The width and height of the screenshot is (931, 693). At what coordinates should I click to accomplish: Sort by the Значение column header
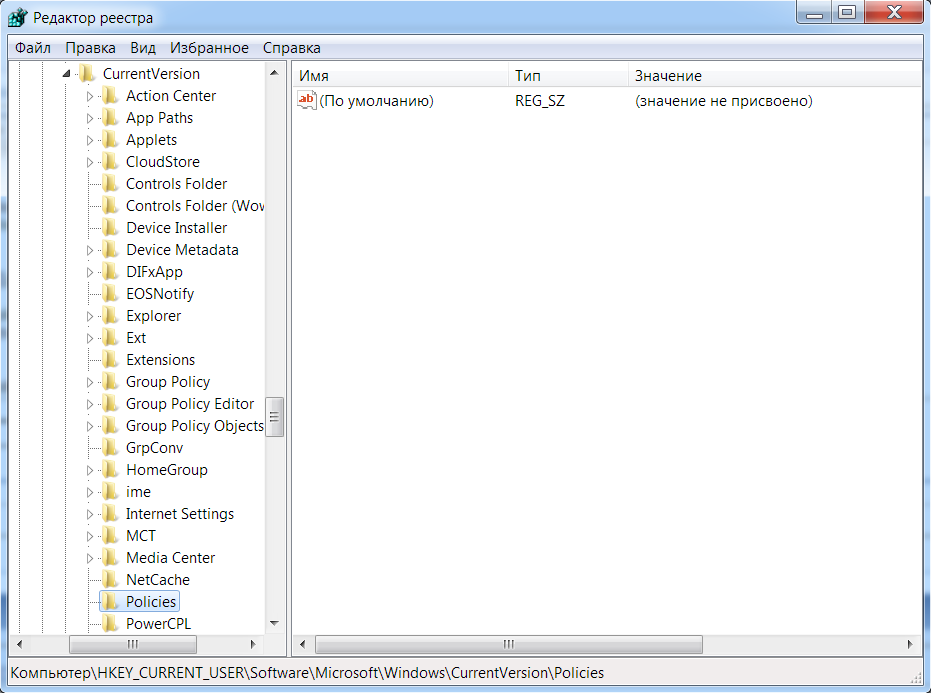pos(775,76)
